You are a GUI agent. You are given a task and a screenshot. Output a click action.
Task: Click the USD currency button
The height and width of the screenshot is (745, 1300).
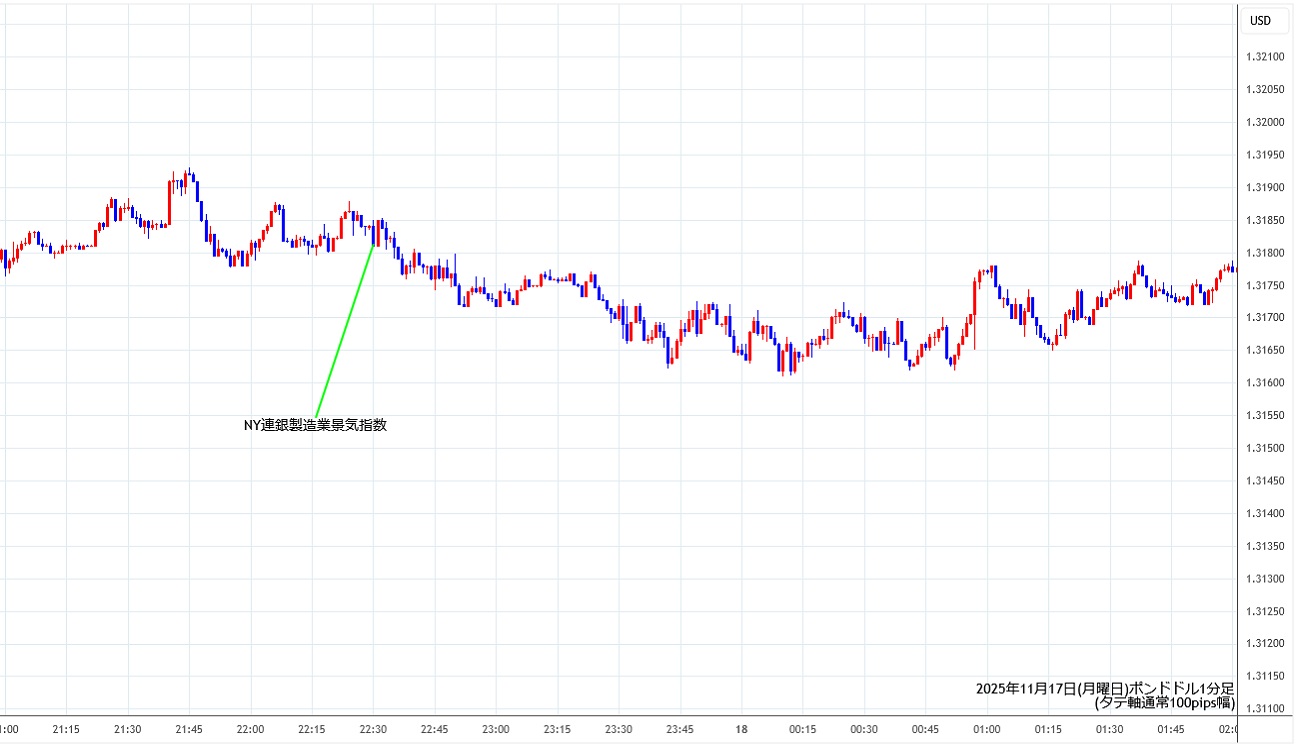[1260, 20]
